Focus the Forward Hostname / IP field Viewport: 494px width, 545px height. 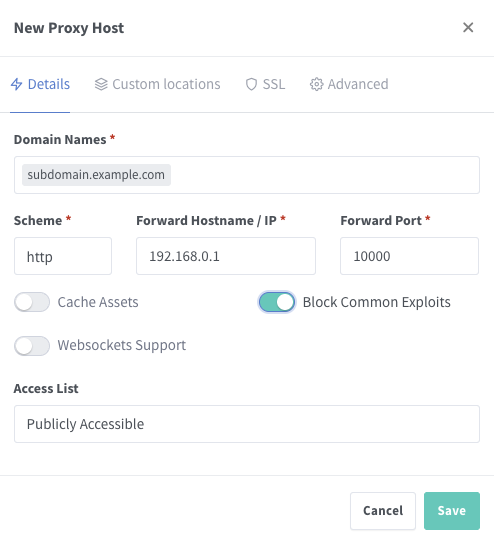pos(226,256)
